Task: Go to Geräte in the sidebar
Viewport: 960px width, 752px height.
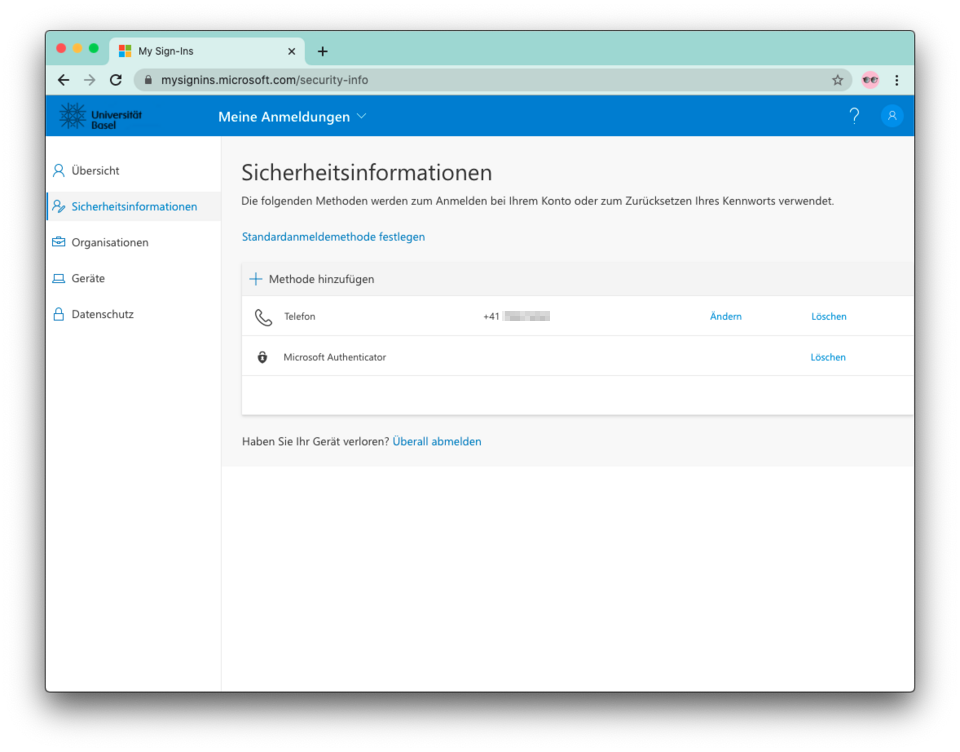Action: pyautogui.click(x=88, y=279)
